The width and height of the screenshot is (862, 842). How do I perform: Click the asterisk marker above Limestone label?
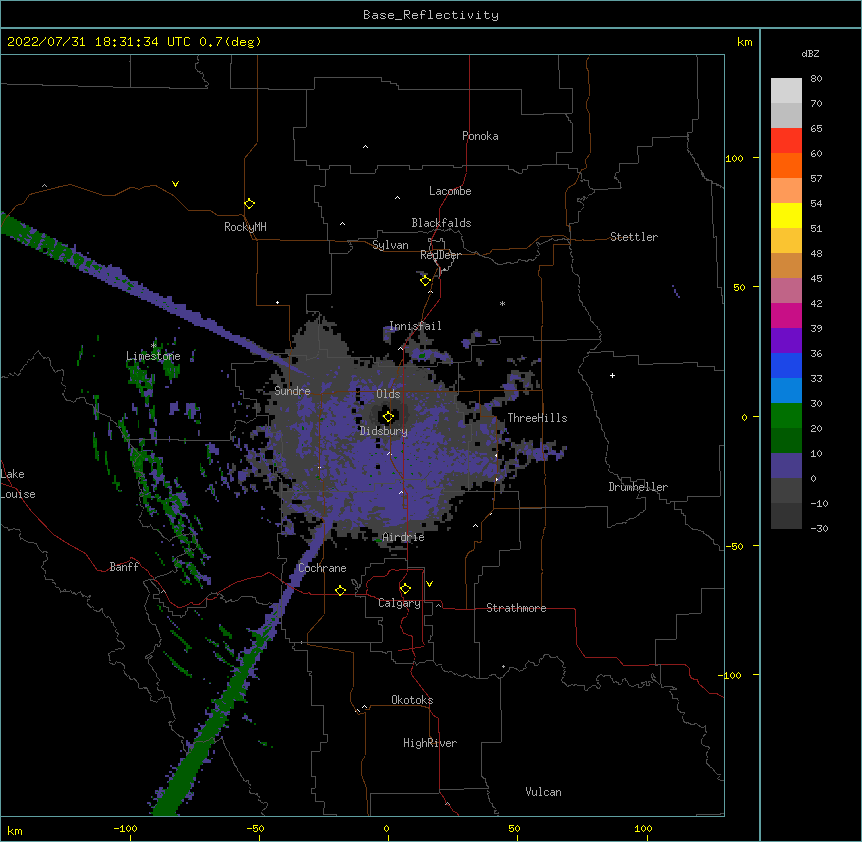click(153, 345)
